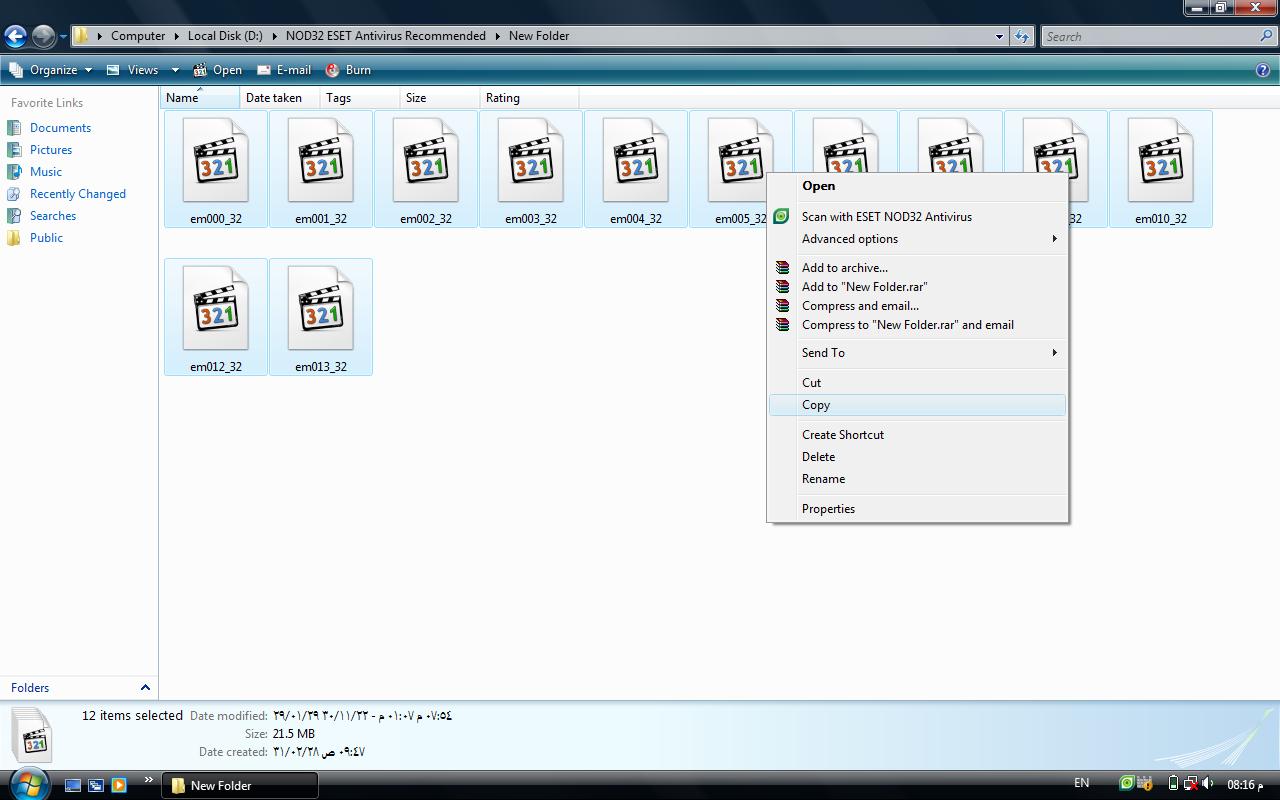Click the search magnifier icon

coord(1267,36)
